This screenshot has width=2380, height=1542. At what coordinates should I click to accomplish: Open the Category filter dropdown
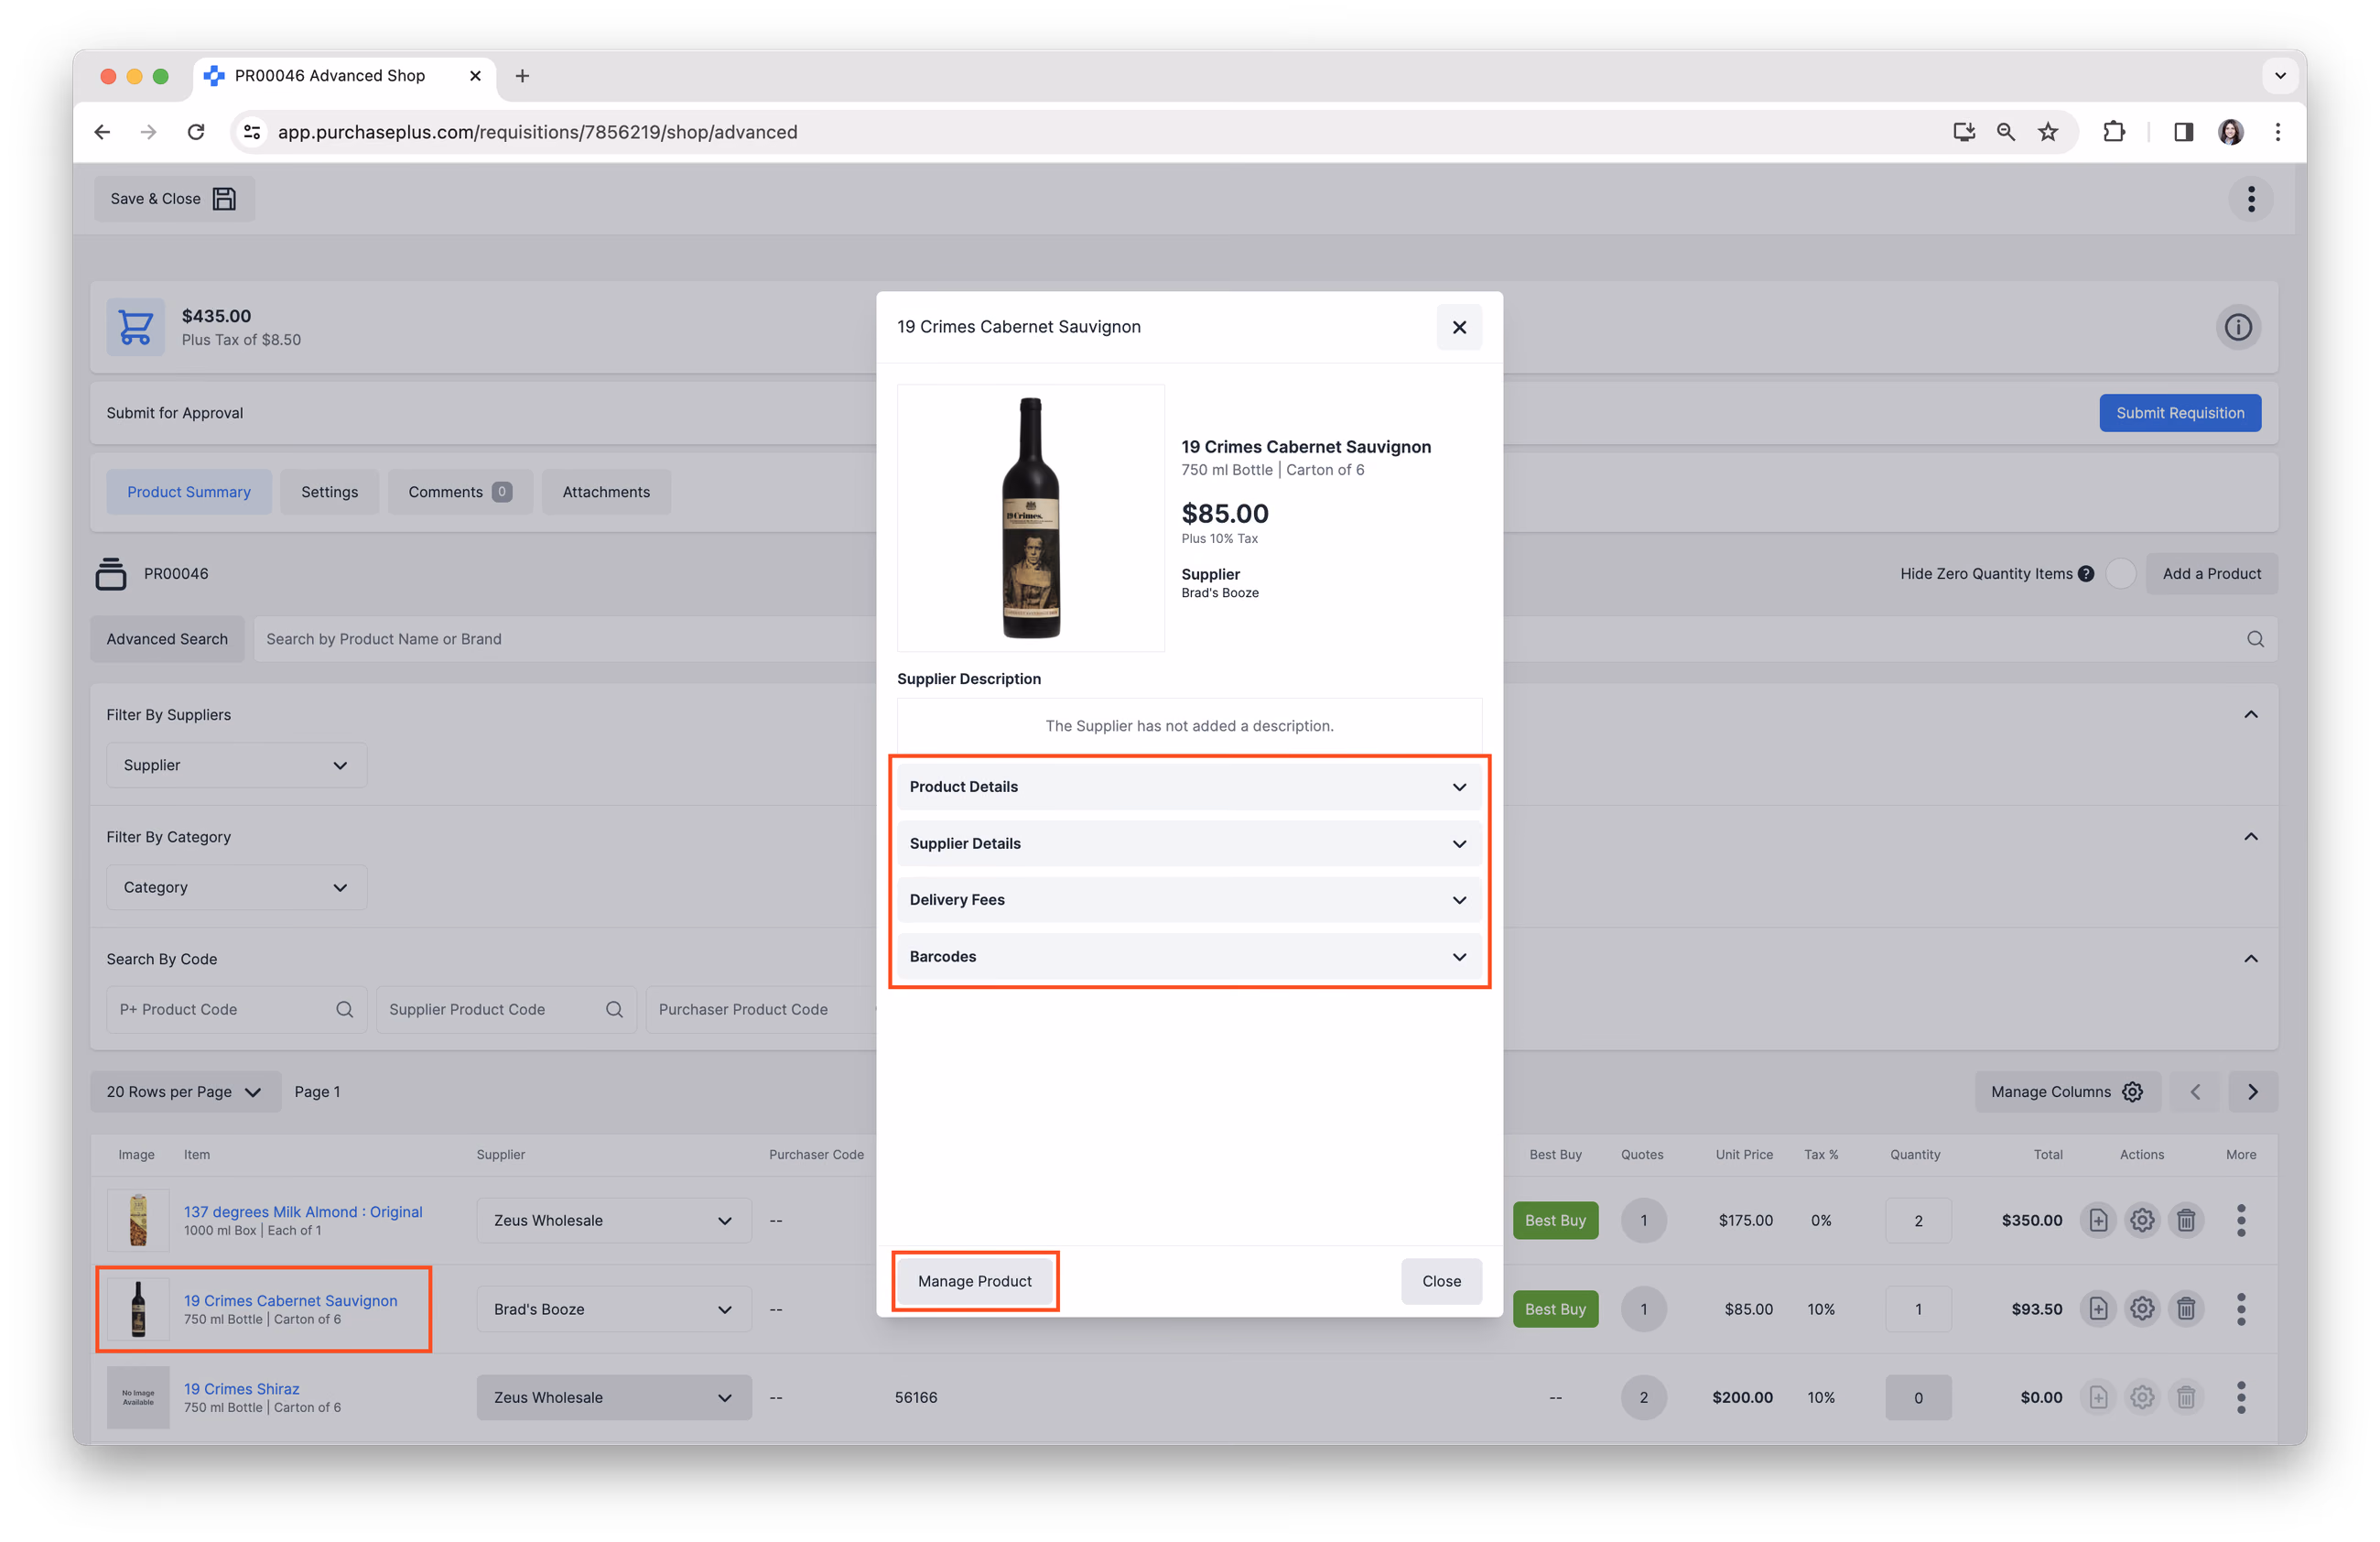click(x=236, y=887)
